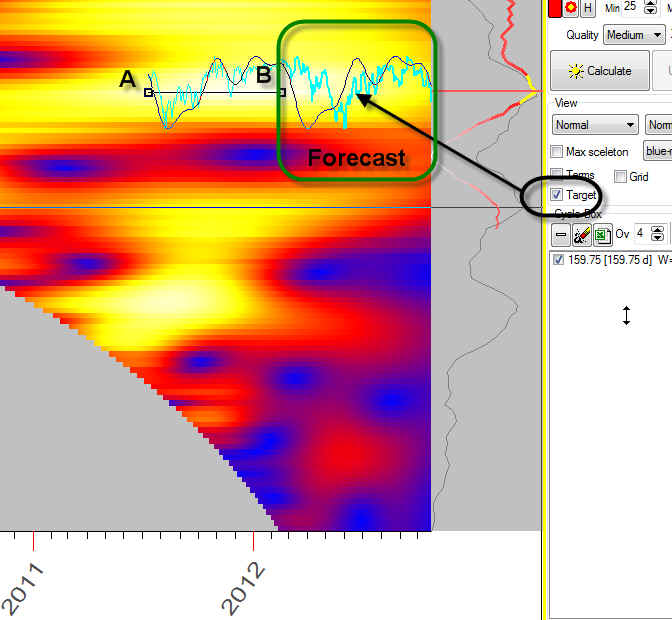The width and height of the screenshot is (672, 620).
Task: Enable the Max sceleton checkbox
Action: (x=557, y=152)
